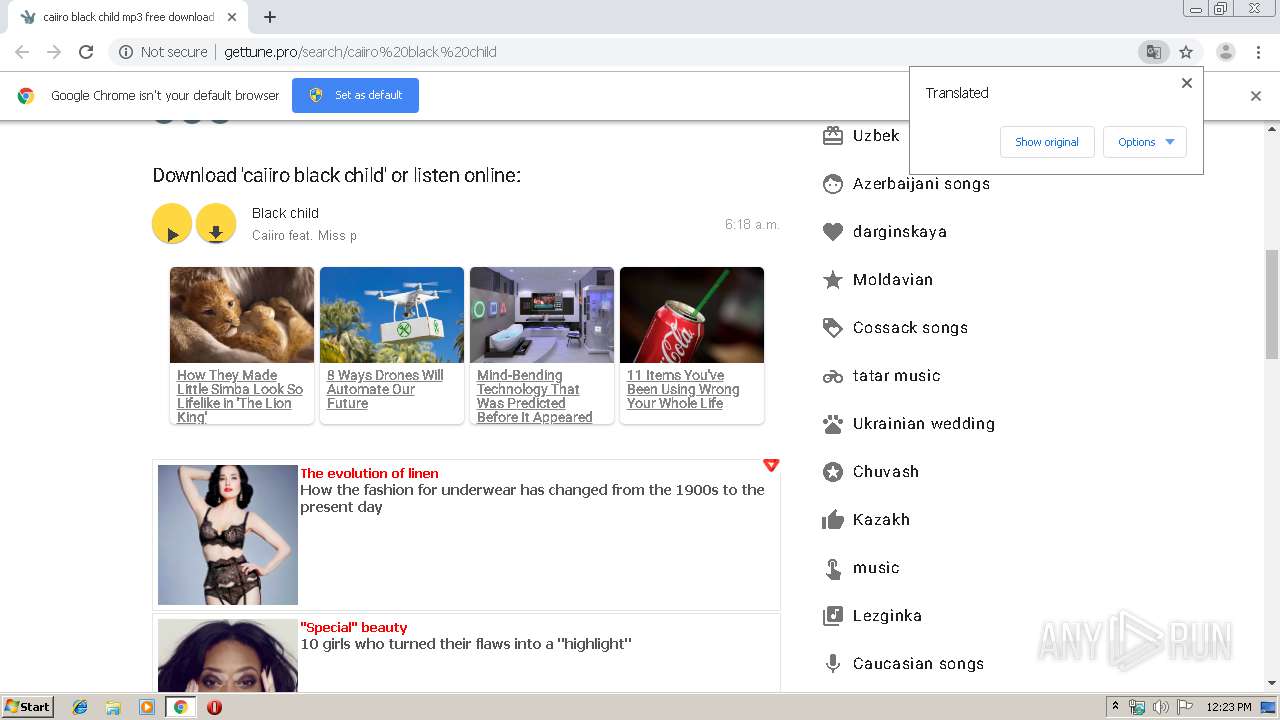1280x720 pixels.
Task: Click the darginskaya heart icon
Action: click(x=833, y=232)
